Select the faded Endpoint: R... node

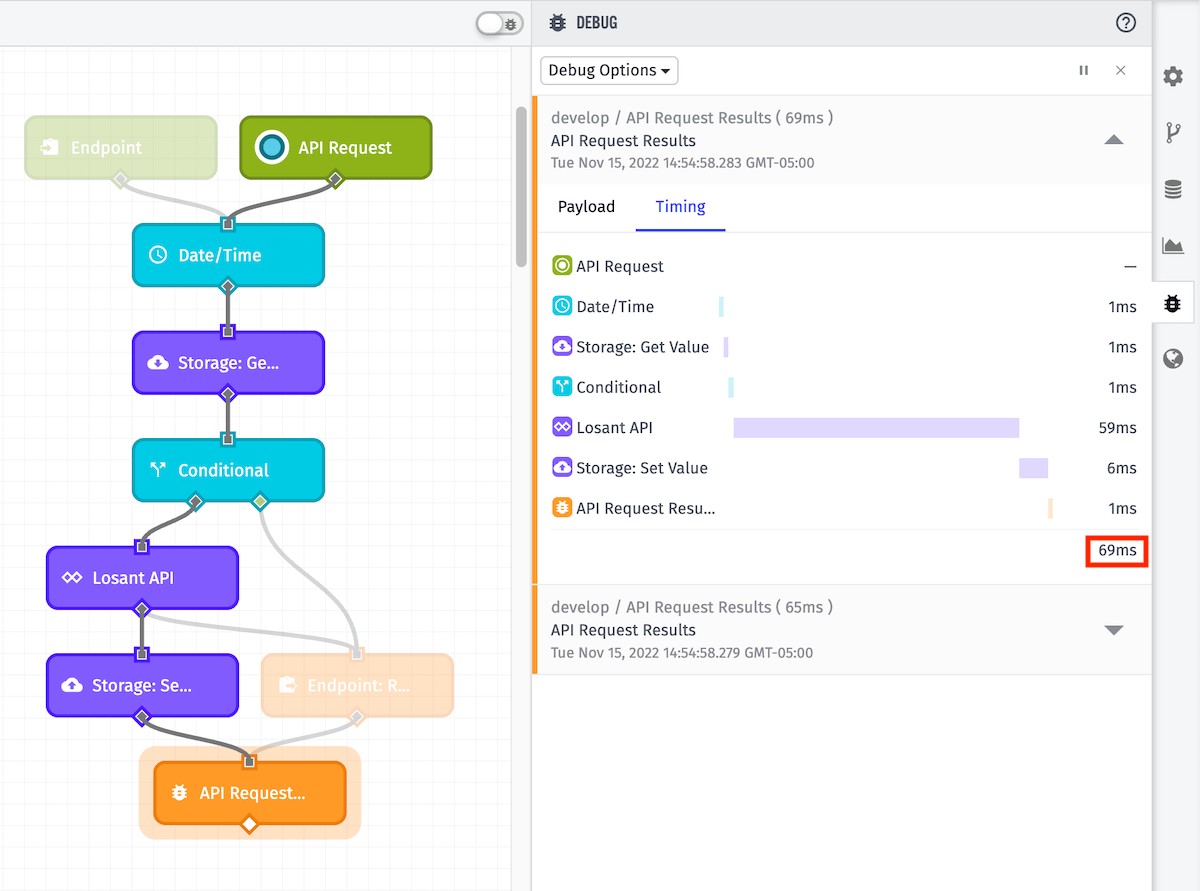pos(357,685)
